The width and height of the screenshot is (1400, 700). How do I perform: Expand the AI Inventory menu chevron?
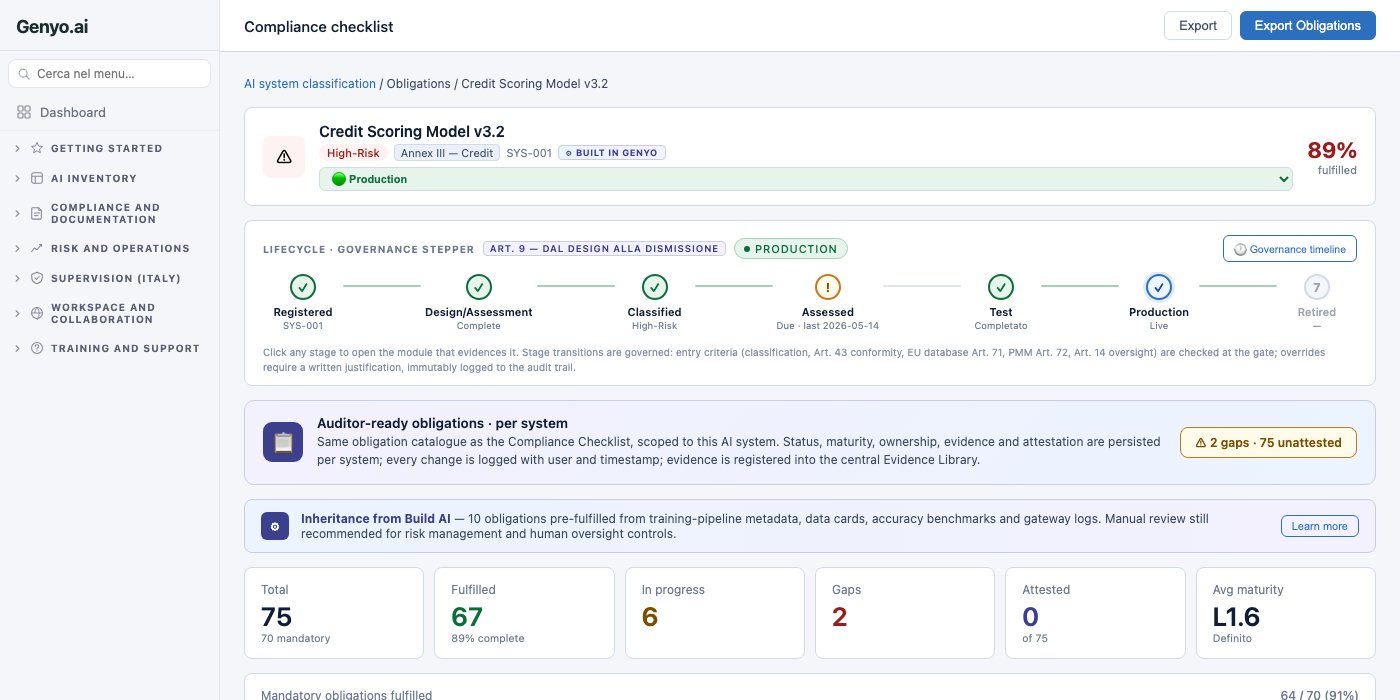17,179
